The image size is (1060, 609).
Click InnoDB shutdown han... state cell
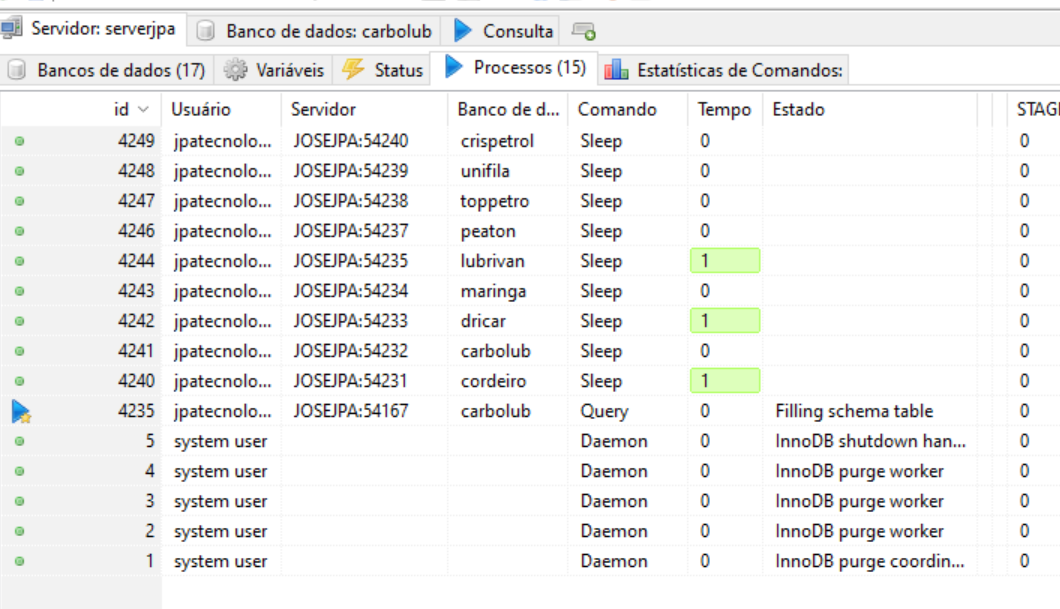click(870, 441)
